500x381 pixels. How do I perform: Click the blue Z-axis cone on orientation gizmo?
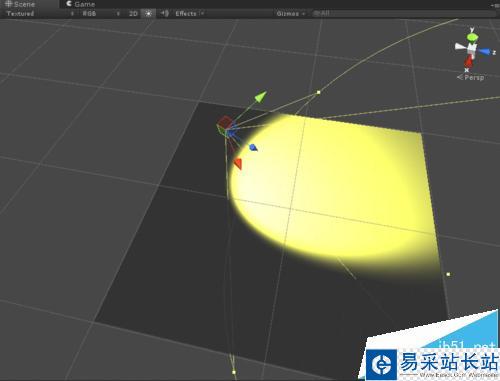pos(485,52)
